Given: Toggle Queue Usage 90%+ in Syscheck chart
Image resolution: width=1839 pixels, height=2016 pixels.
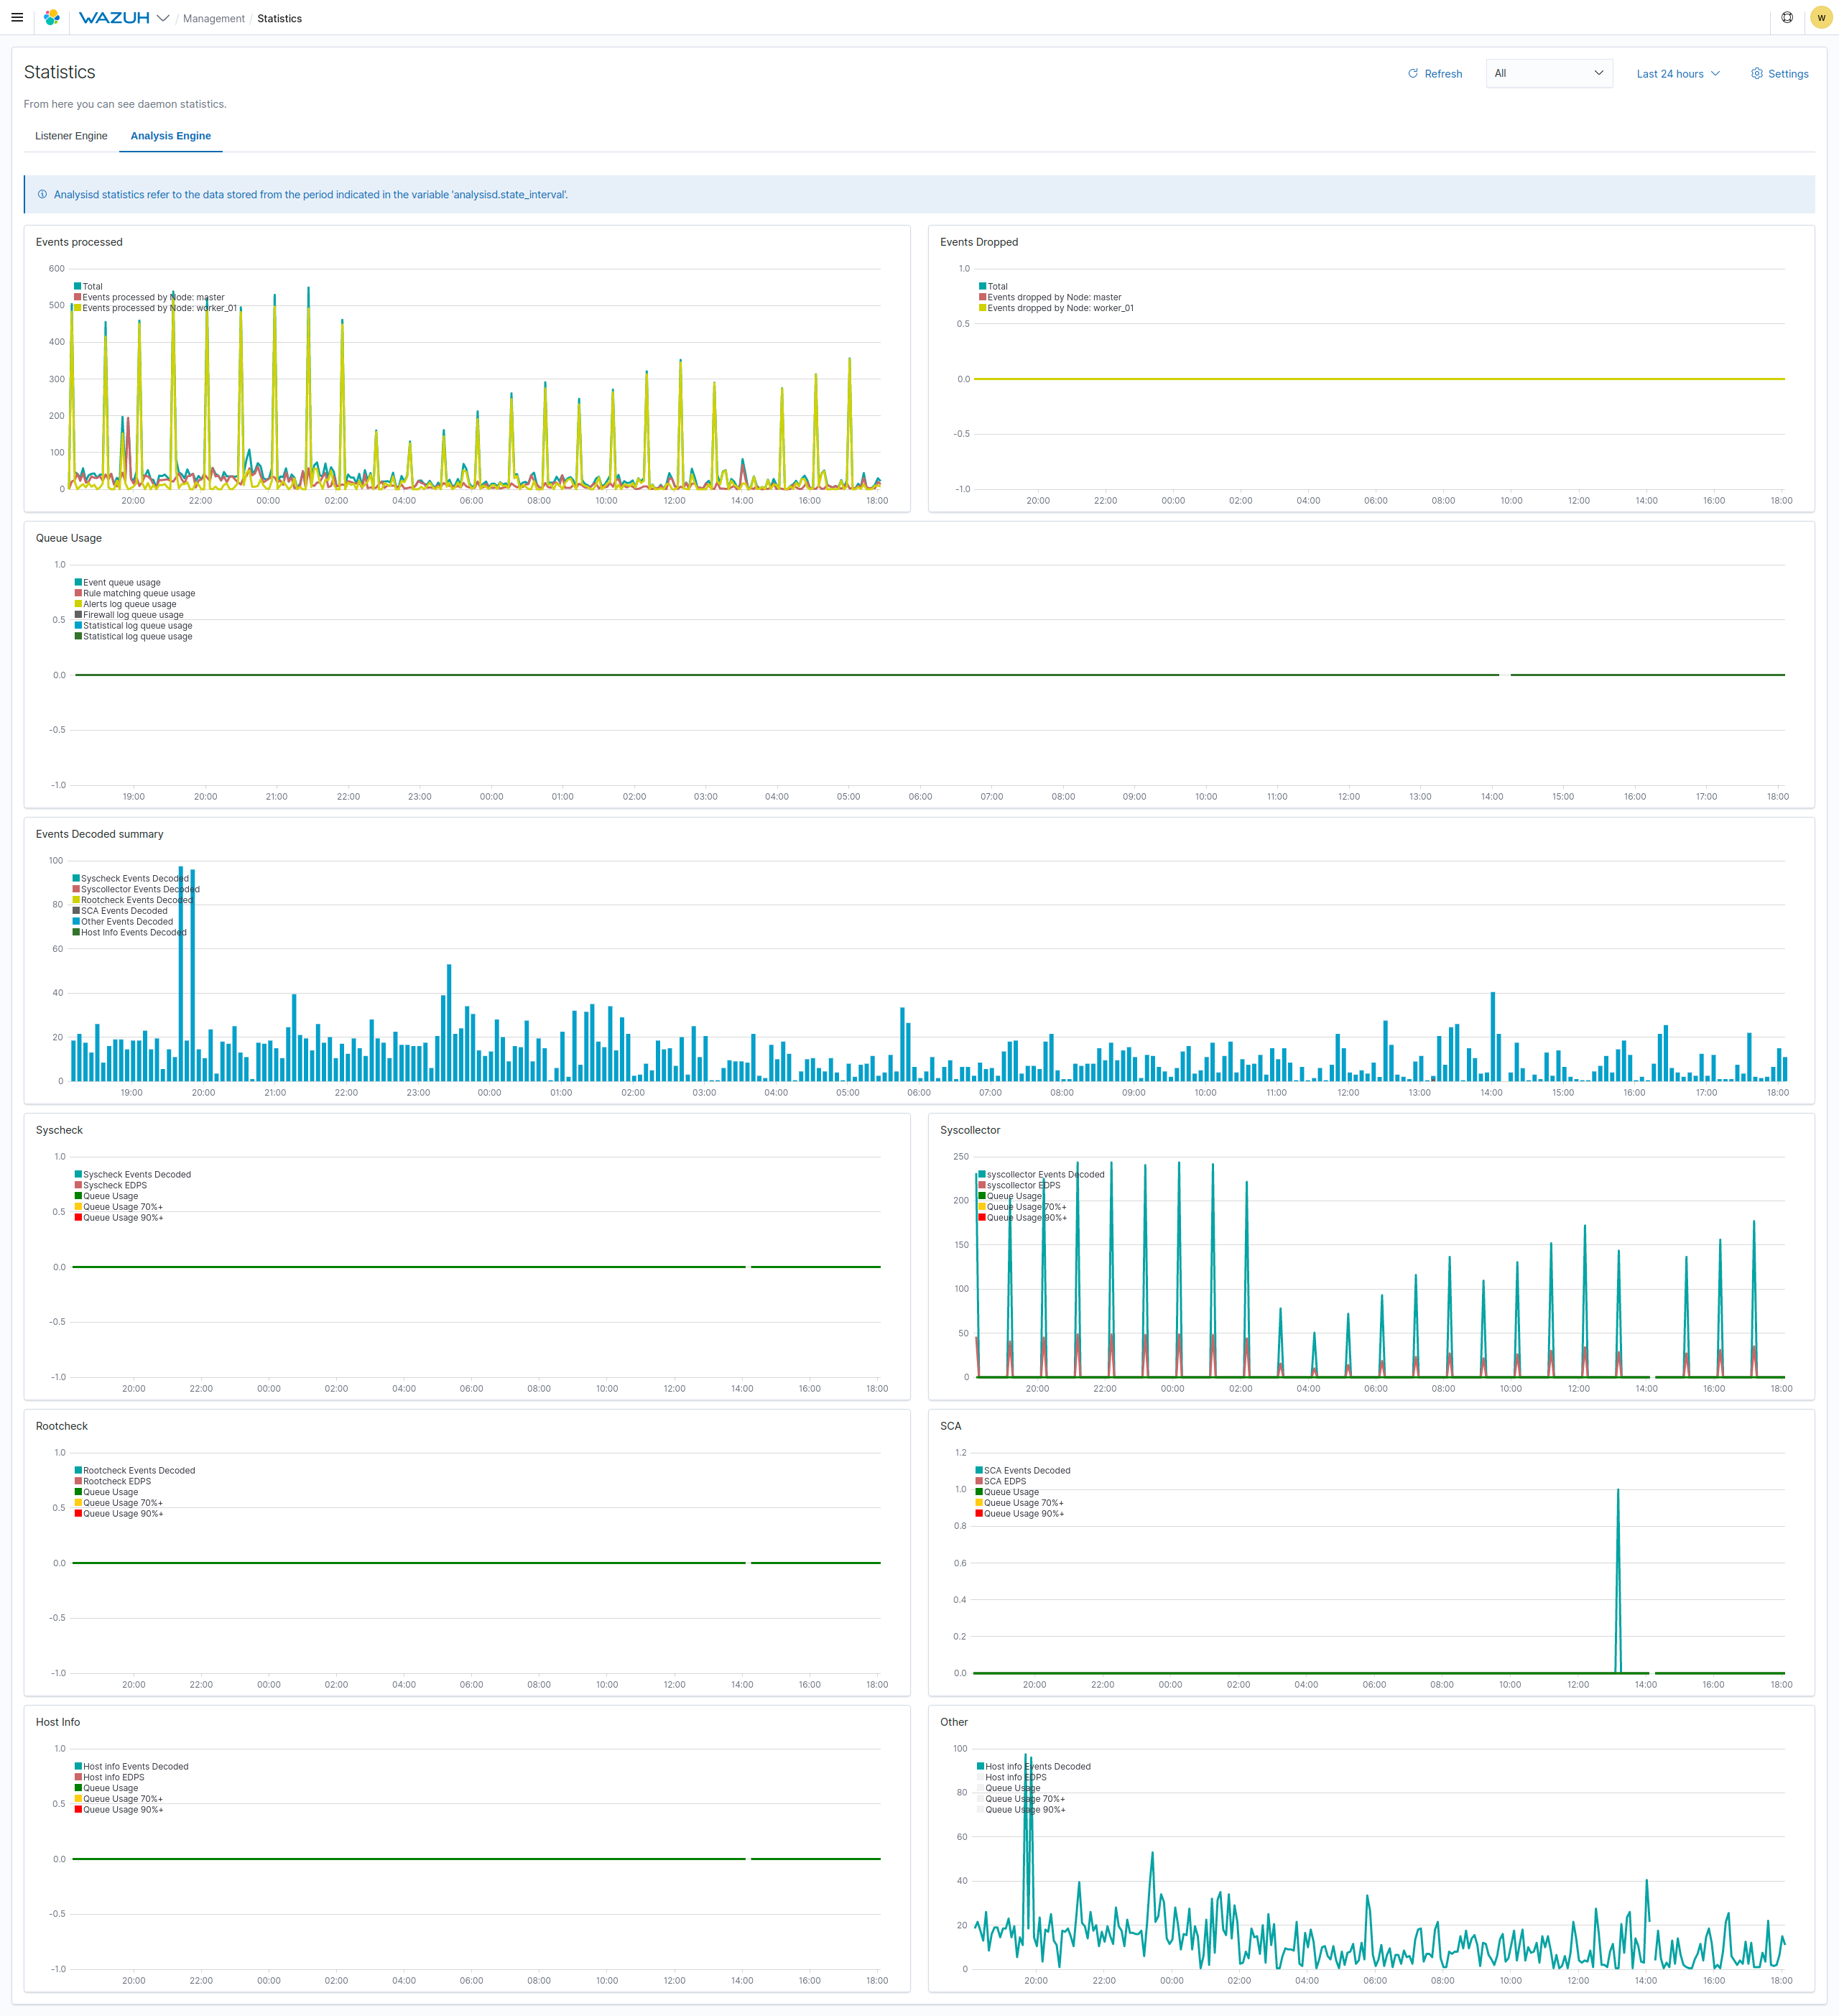Looking at the screenshot, I should pyautogui.click(x=118, y=1217).
